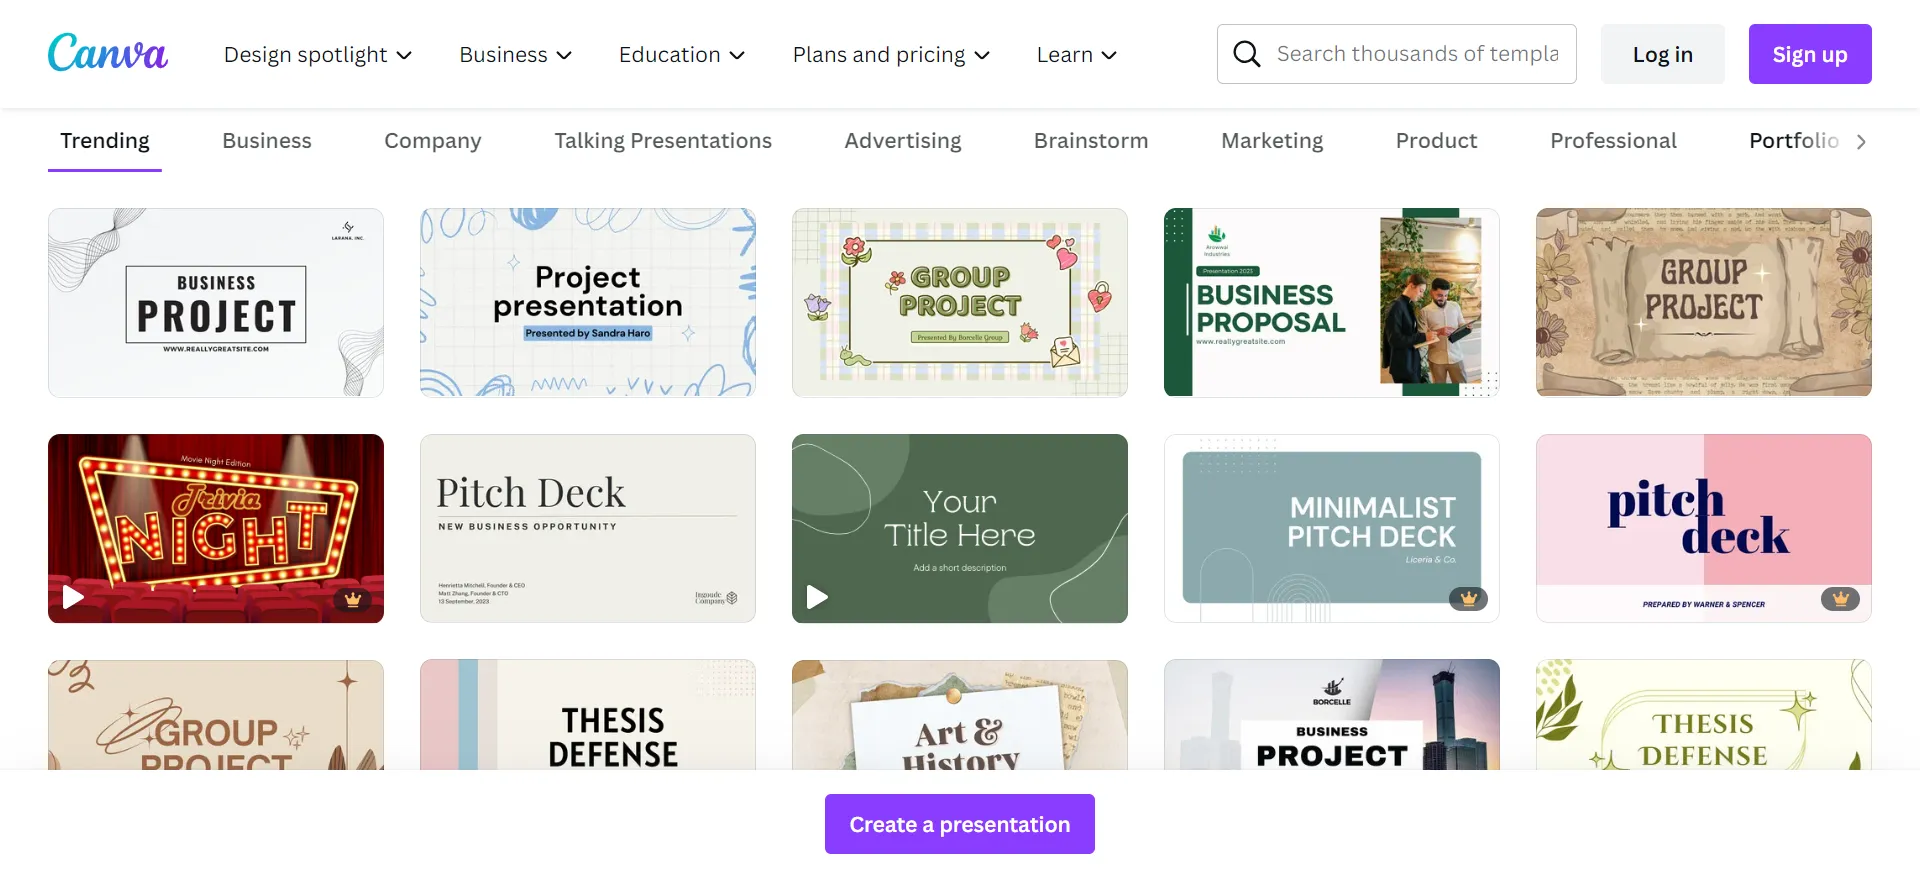The image size is (1920, 878).
Task: Expand the Learn menu
Action: point(1077,54)
